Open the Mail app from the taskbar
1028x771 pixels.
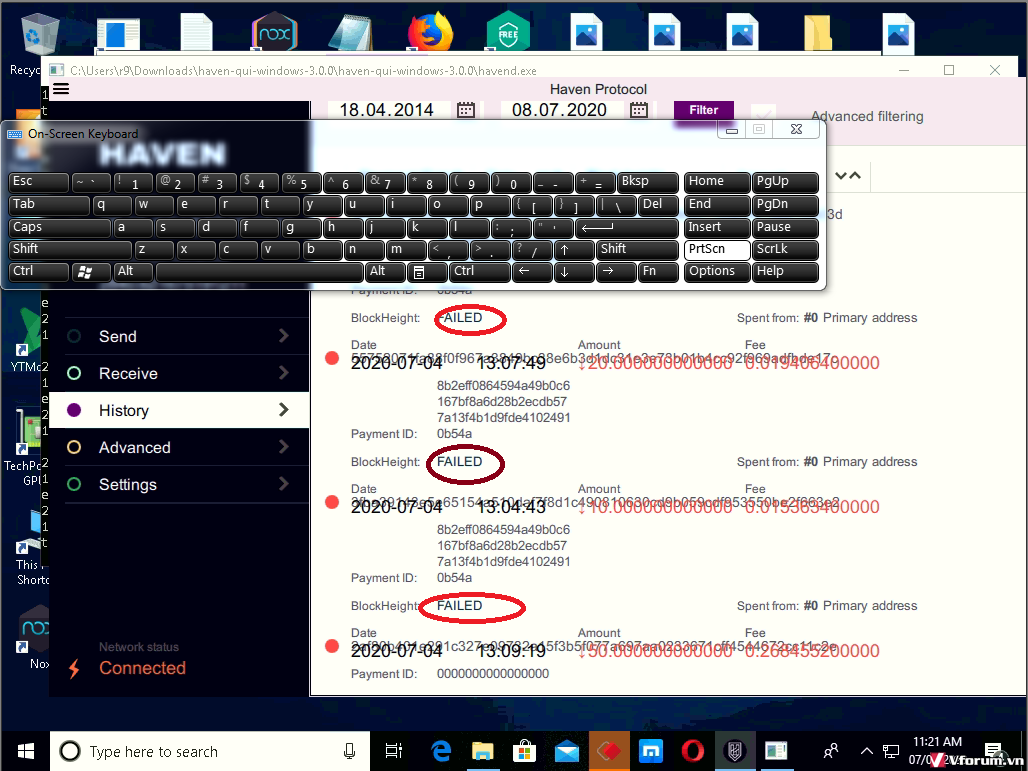tap(566, 751)
